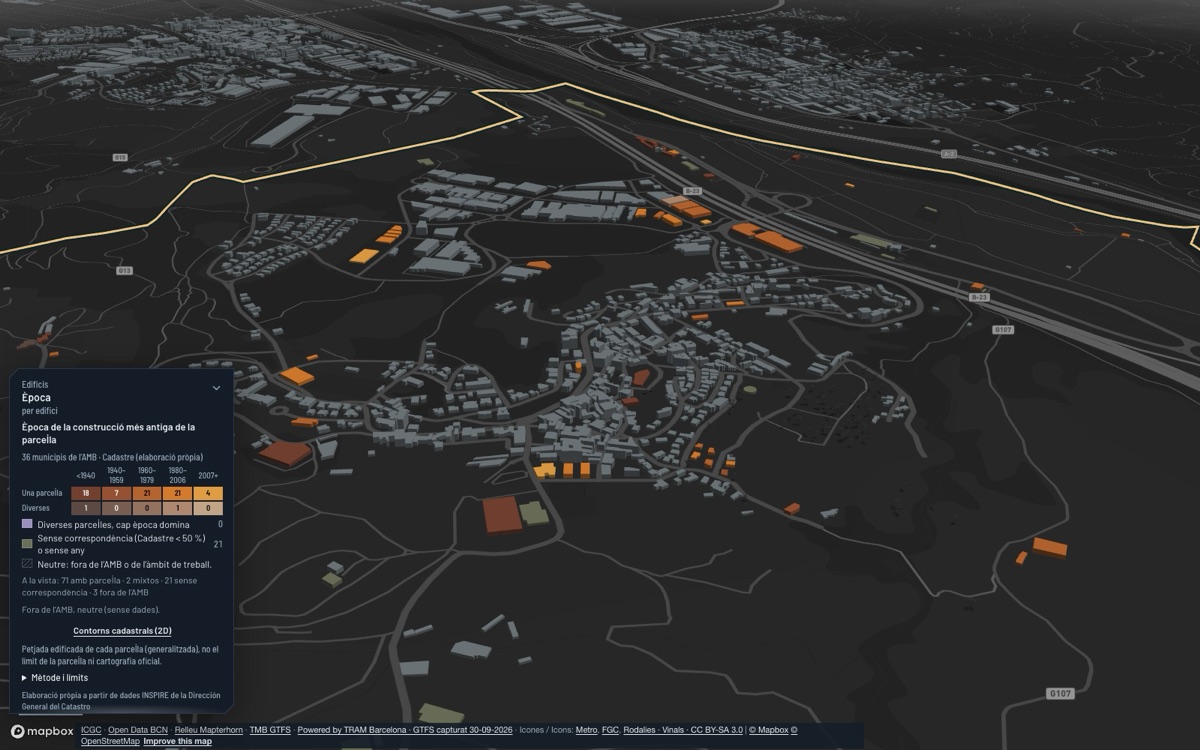The width and height of the screenshot is (1200, 750).
Task: Select the purple Diverses parcel·les swatch
Action: click(27, 524)
